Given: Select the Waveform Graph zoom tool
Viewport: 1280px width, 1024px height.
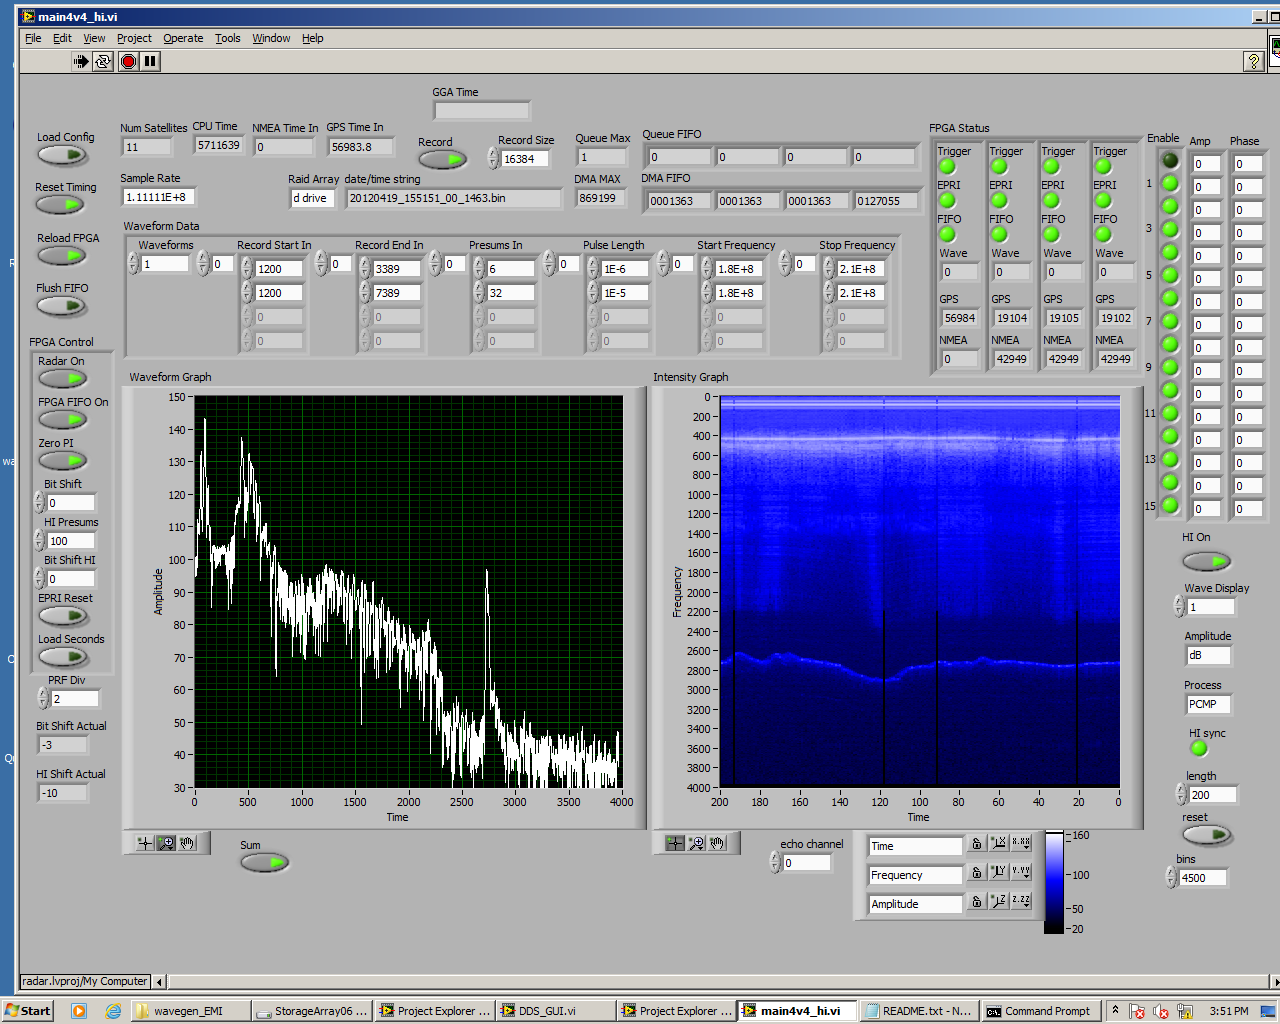Looking at the screenshot, I should coord(166,843).
